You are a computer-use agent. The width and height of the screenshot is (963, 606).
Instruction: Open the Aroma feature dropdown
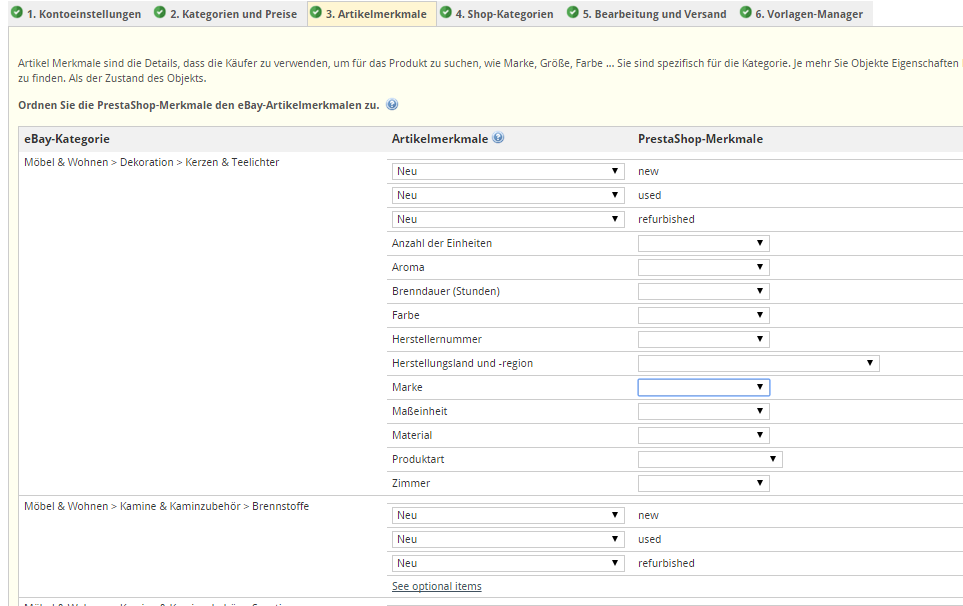tap(703, 267)
